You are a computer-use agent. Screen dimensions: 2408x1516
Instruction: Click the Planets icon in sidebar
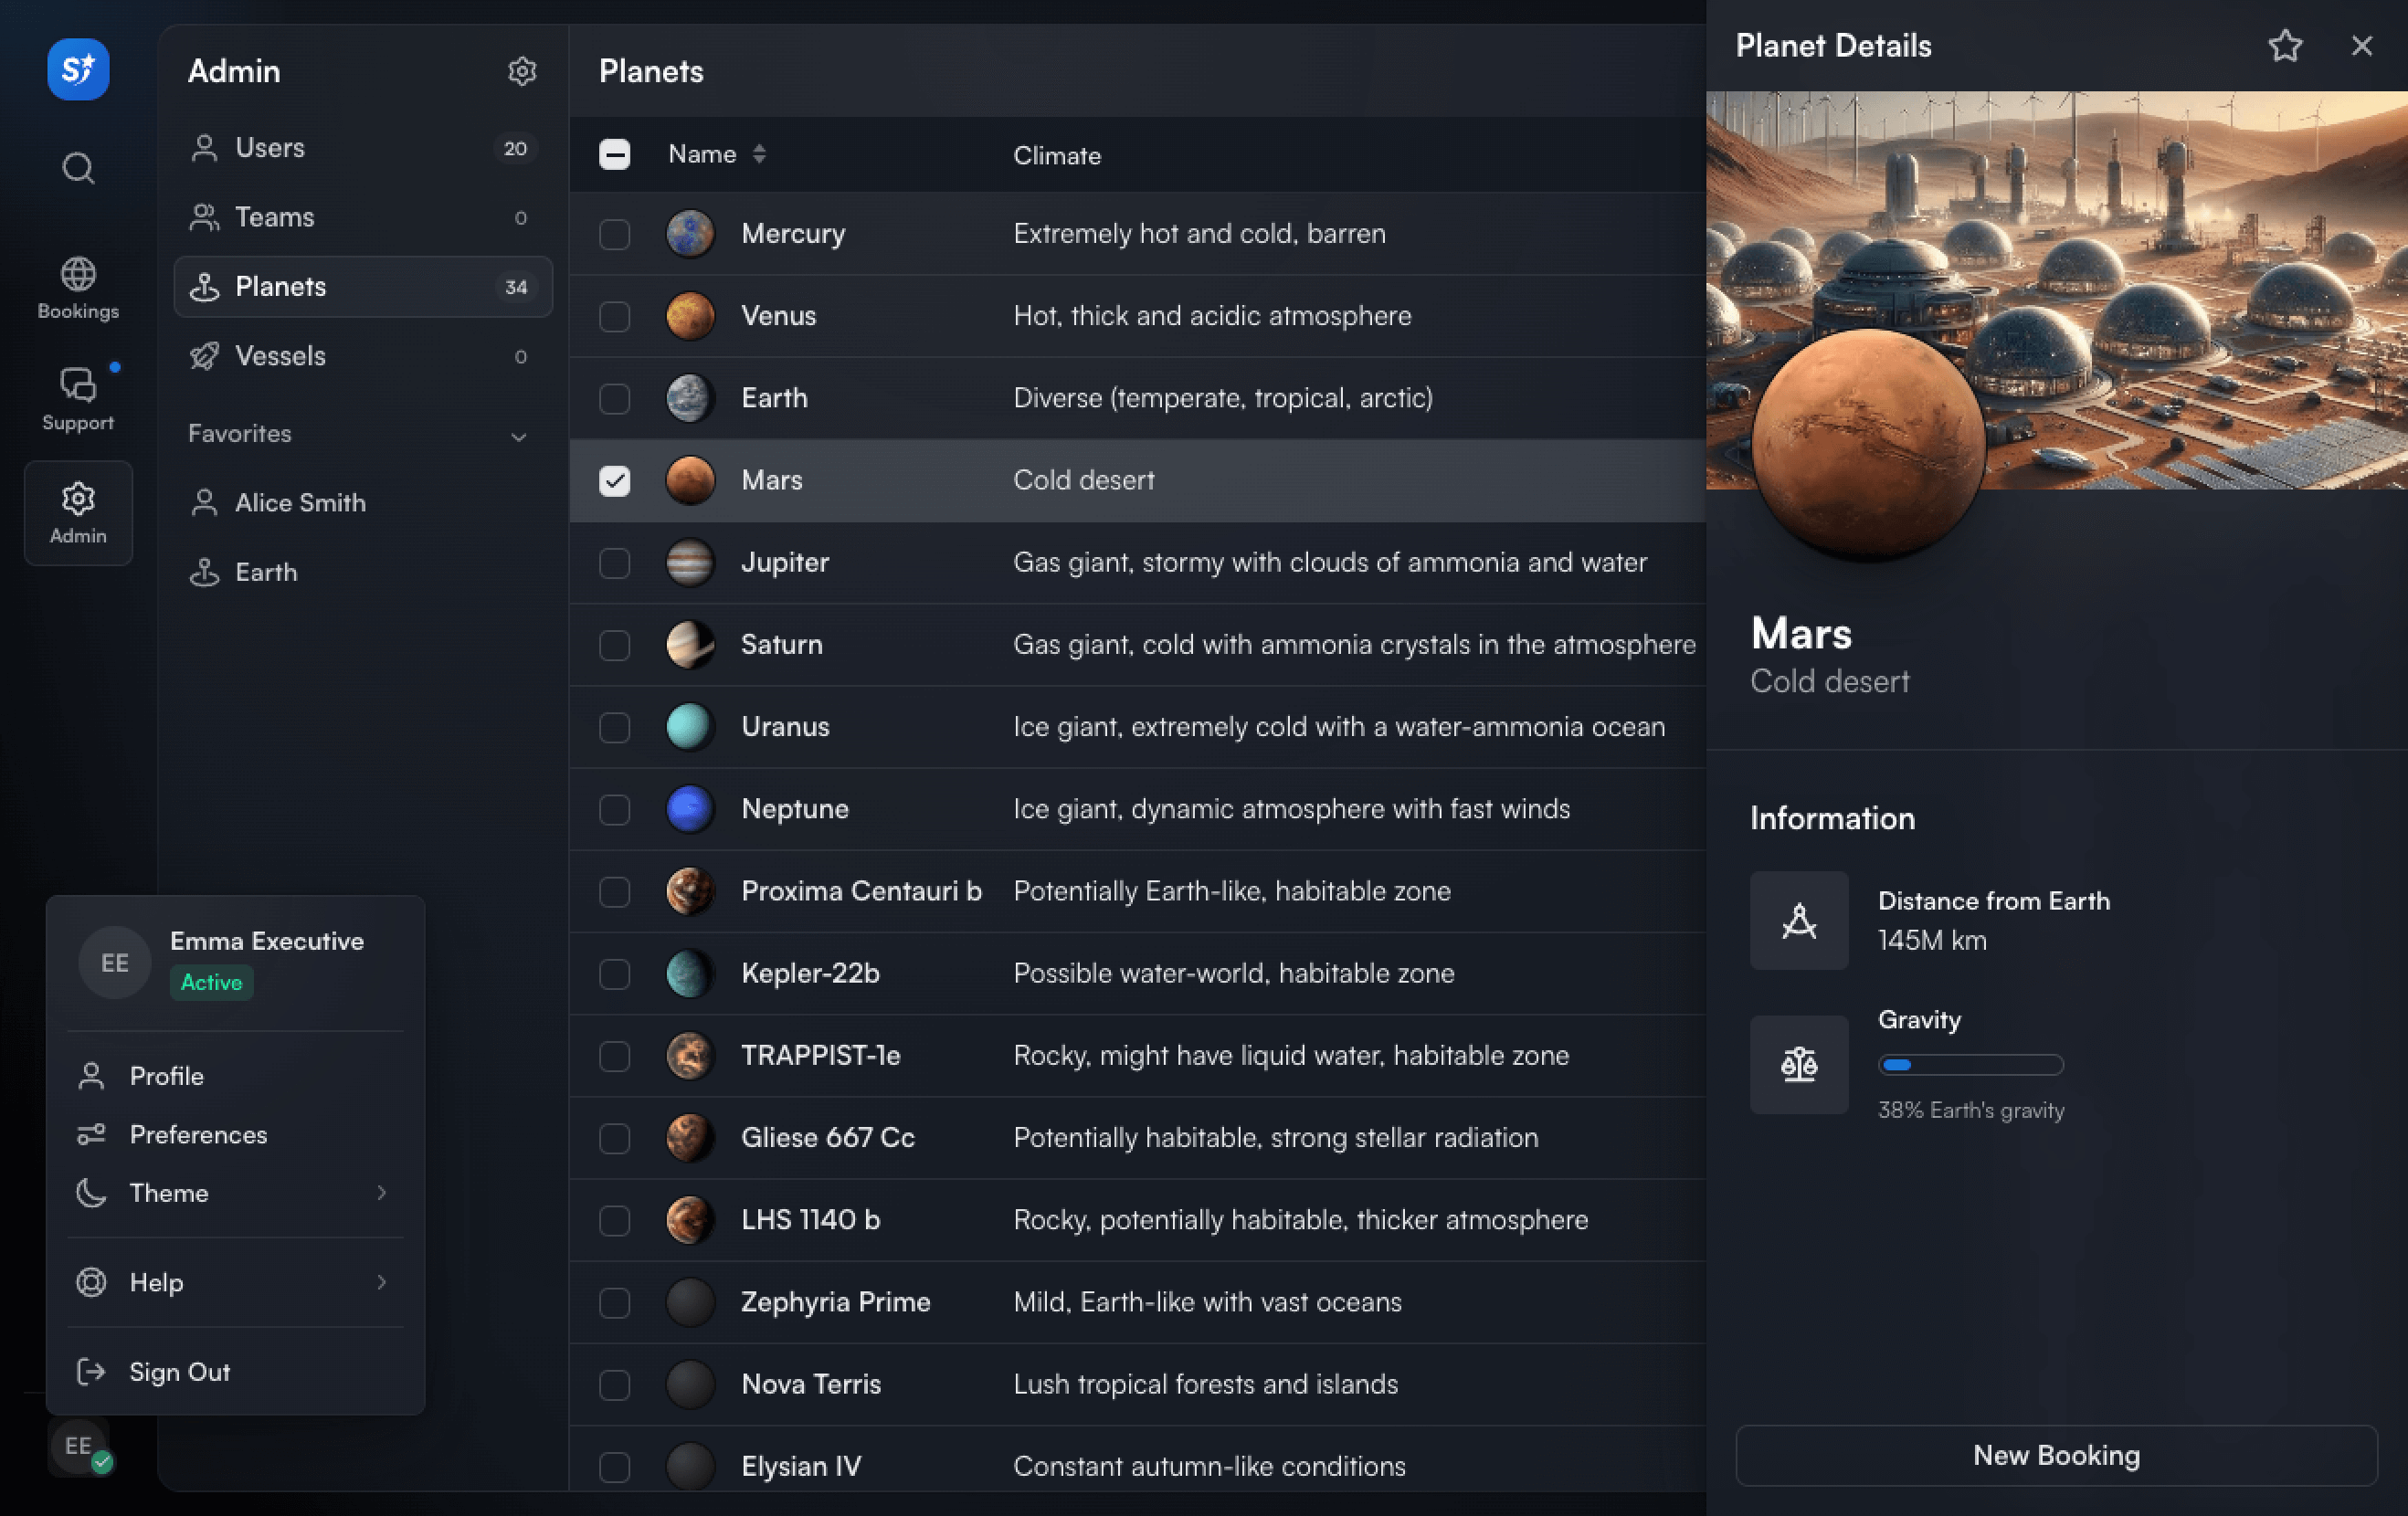(x=205, y=285)
